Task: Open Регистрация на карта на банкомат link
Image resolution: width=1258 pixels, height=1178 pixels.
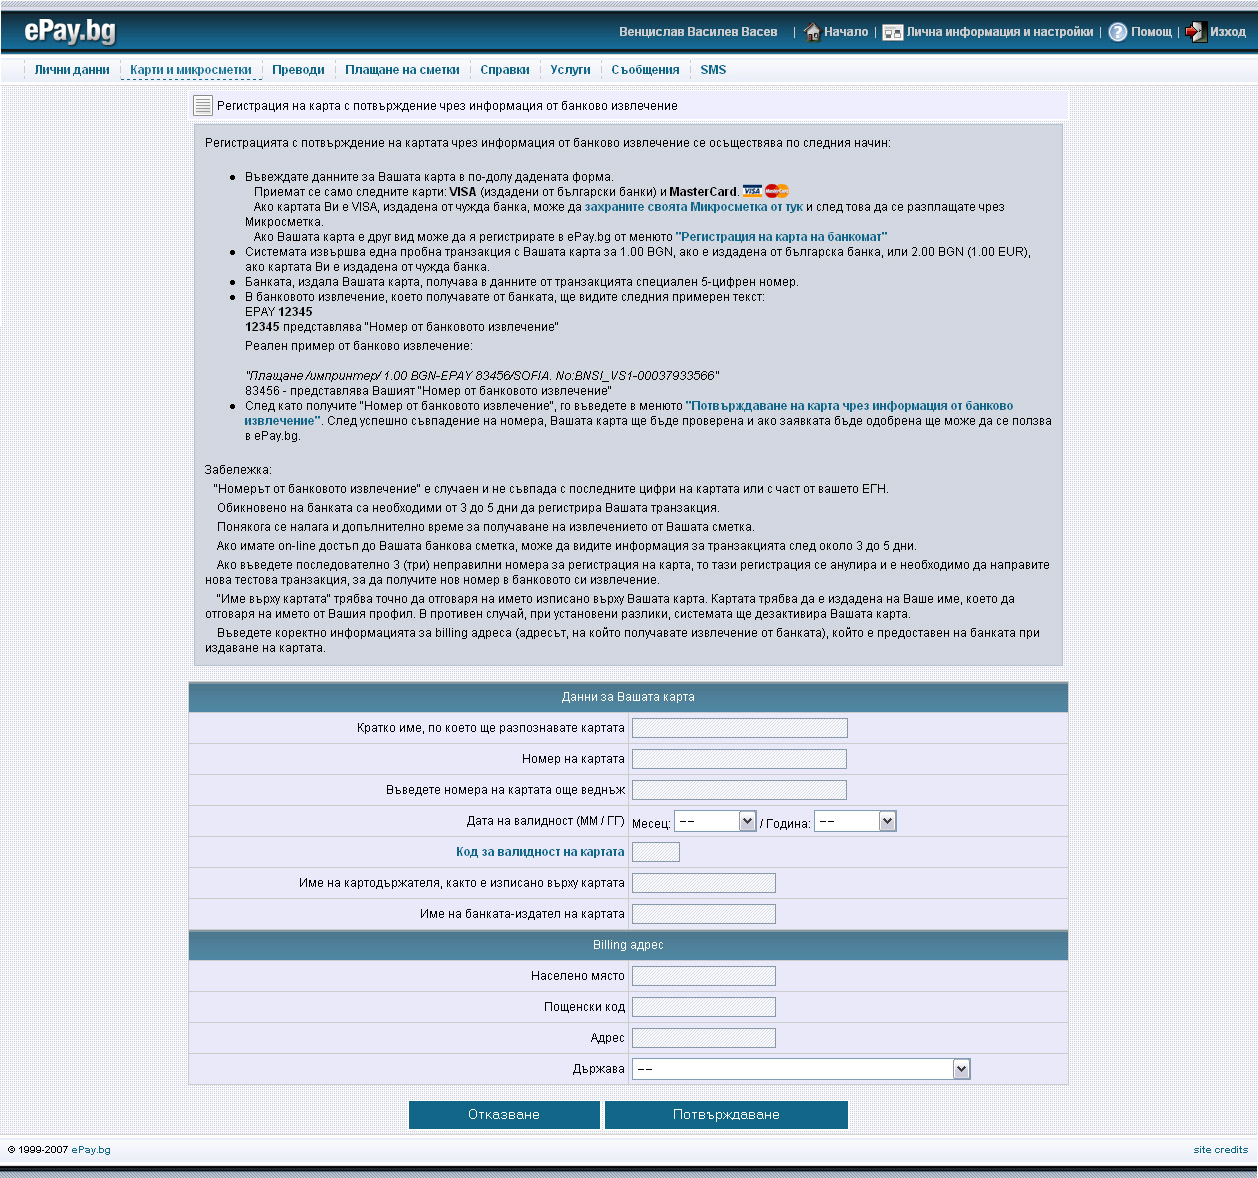Action: 782,237
